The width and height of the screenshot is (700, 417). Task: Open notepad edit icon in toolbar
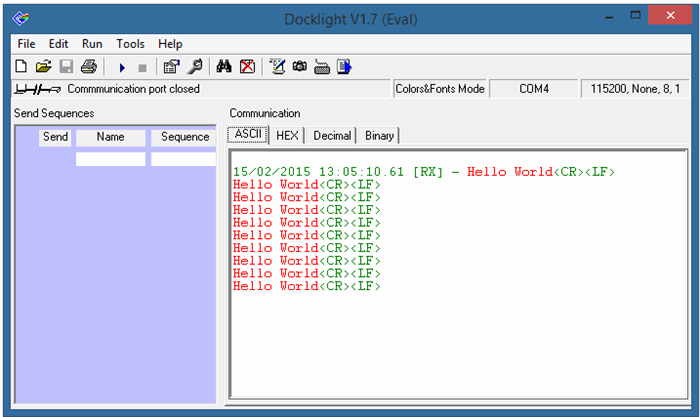pyautogui.click(x=277, y=67)
